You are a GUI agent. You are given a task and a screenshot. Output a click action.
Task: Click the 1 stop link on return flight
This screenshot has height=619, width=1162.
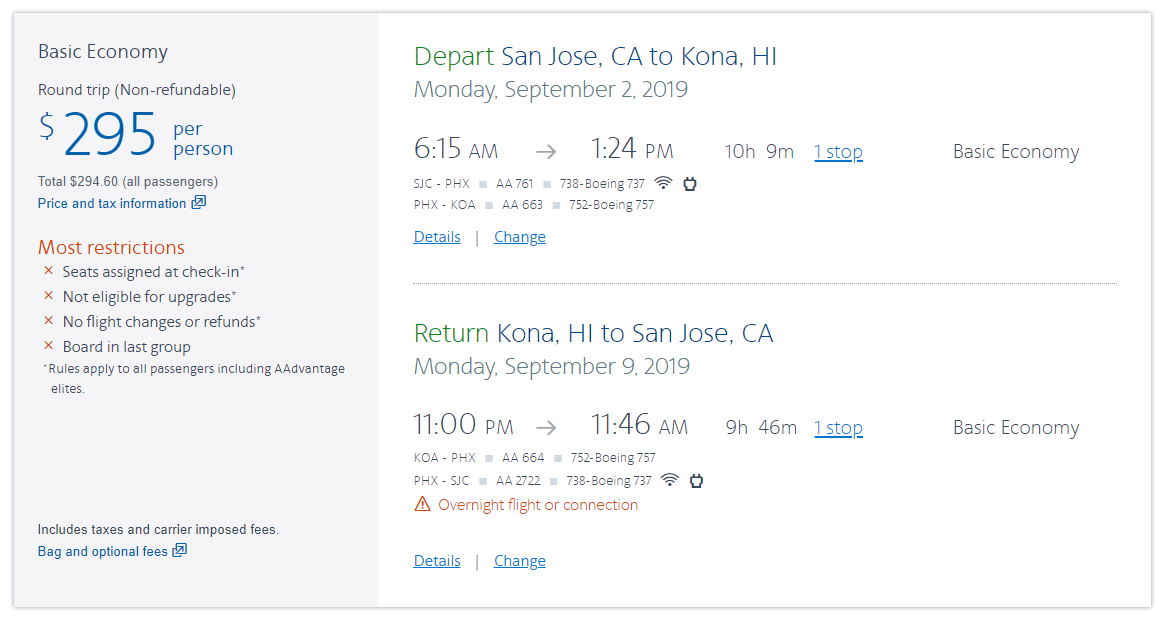(838, 428)
